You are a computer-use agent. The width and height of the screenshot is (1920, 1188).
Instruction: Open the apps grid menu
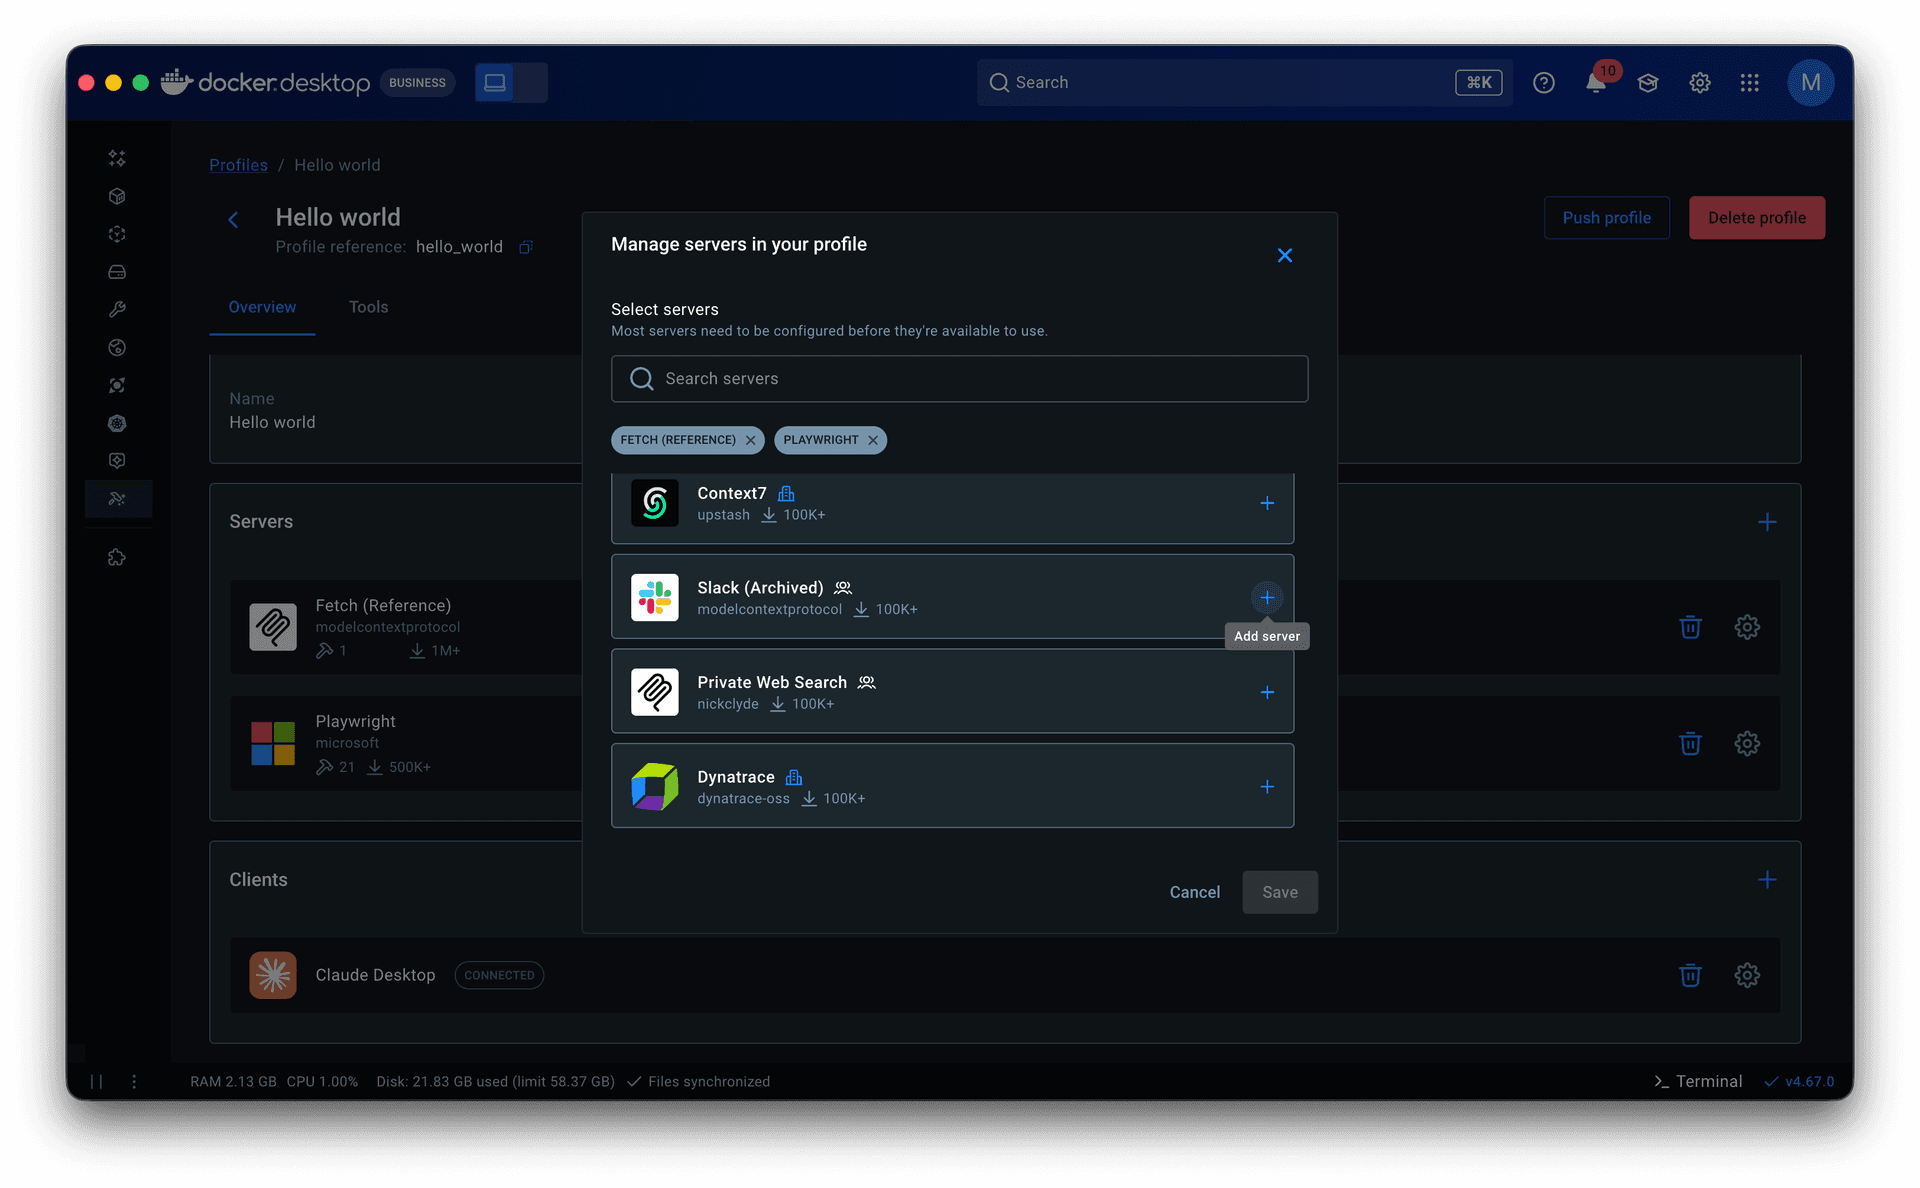click(x=1749, y=83)
